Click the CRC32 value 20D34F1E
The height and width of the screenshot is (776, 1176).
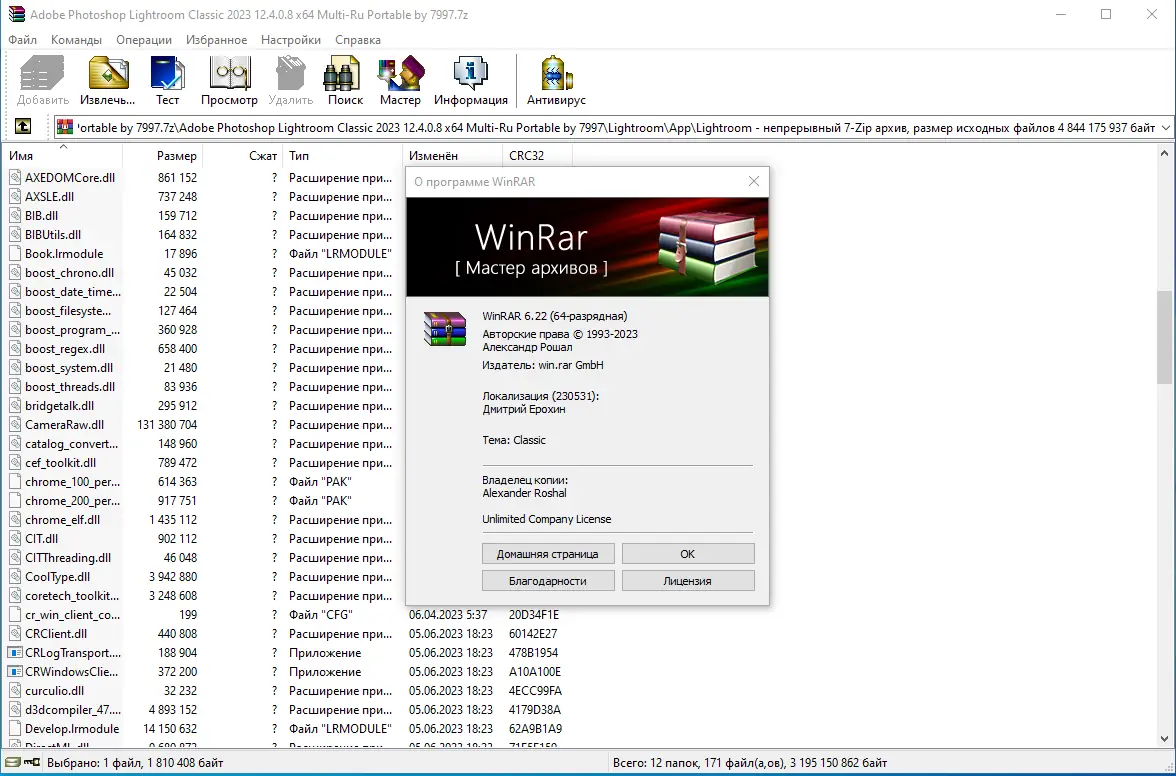[x=534, y=615]
